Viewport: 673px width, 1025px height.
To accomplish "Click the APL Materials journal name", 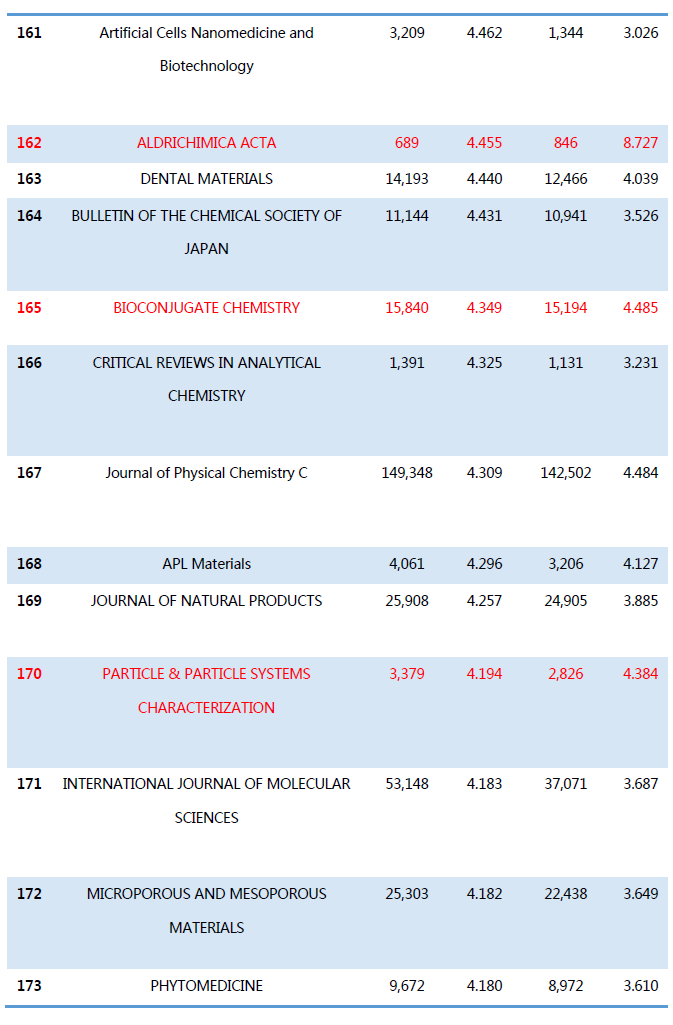I will click(x=206, y=564).
